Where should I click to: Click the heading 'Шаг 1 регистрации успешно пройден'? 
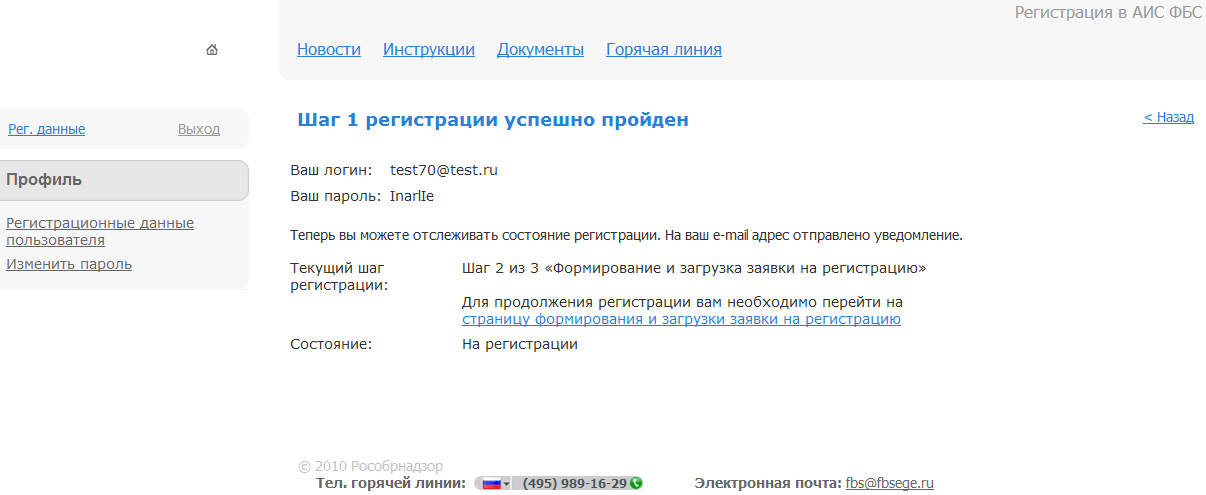coord(493,120)
